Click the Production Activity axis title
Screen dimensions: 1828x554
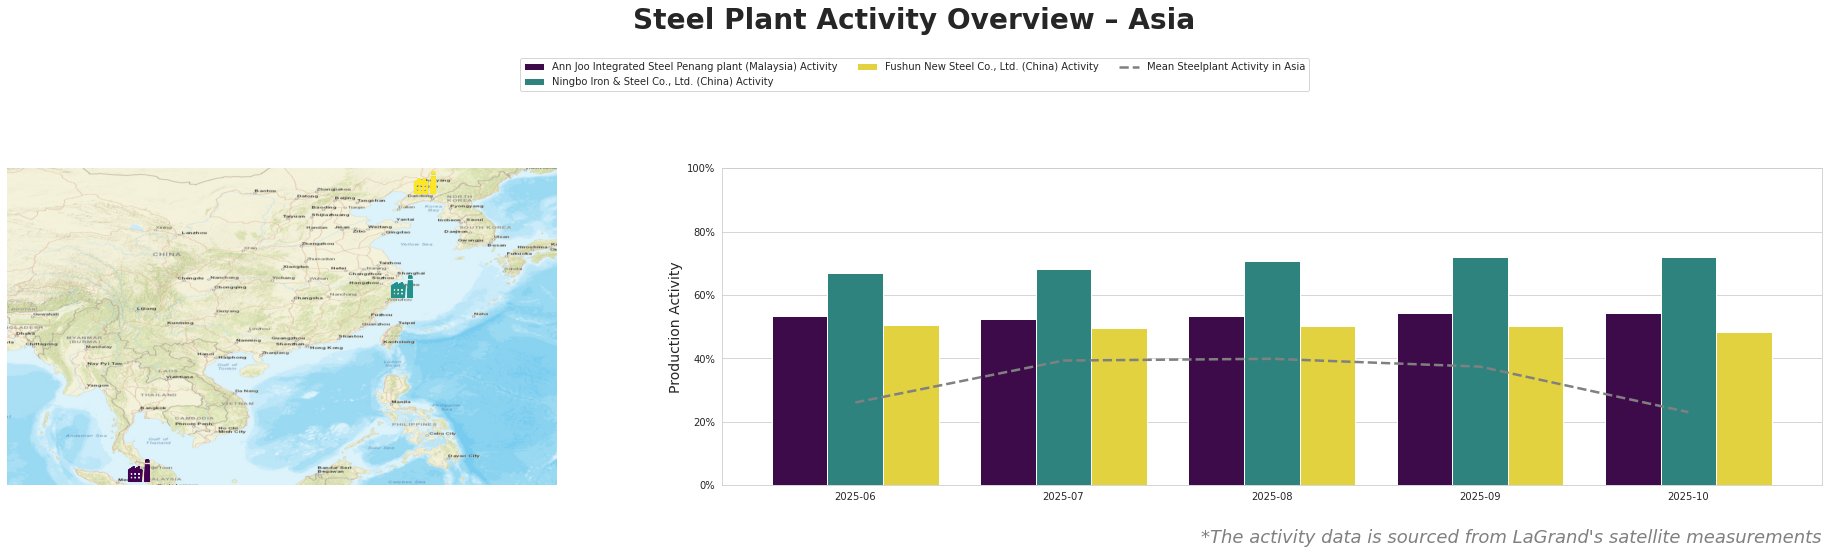(675, 327)
